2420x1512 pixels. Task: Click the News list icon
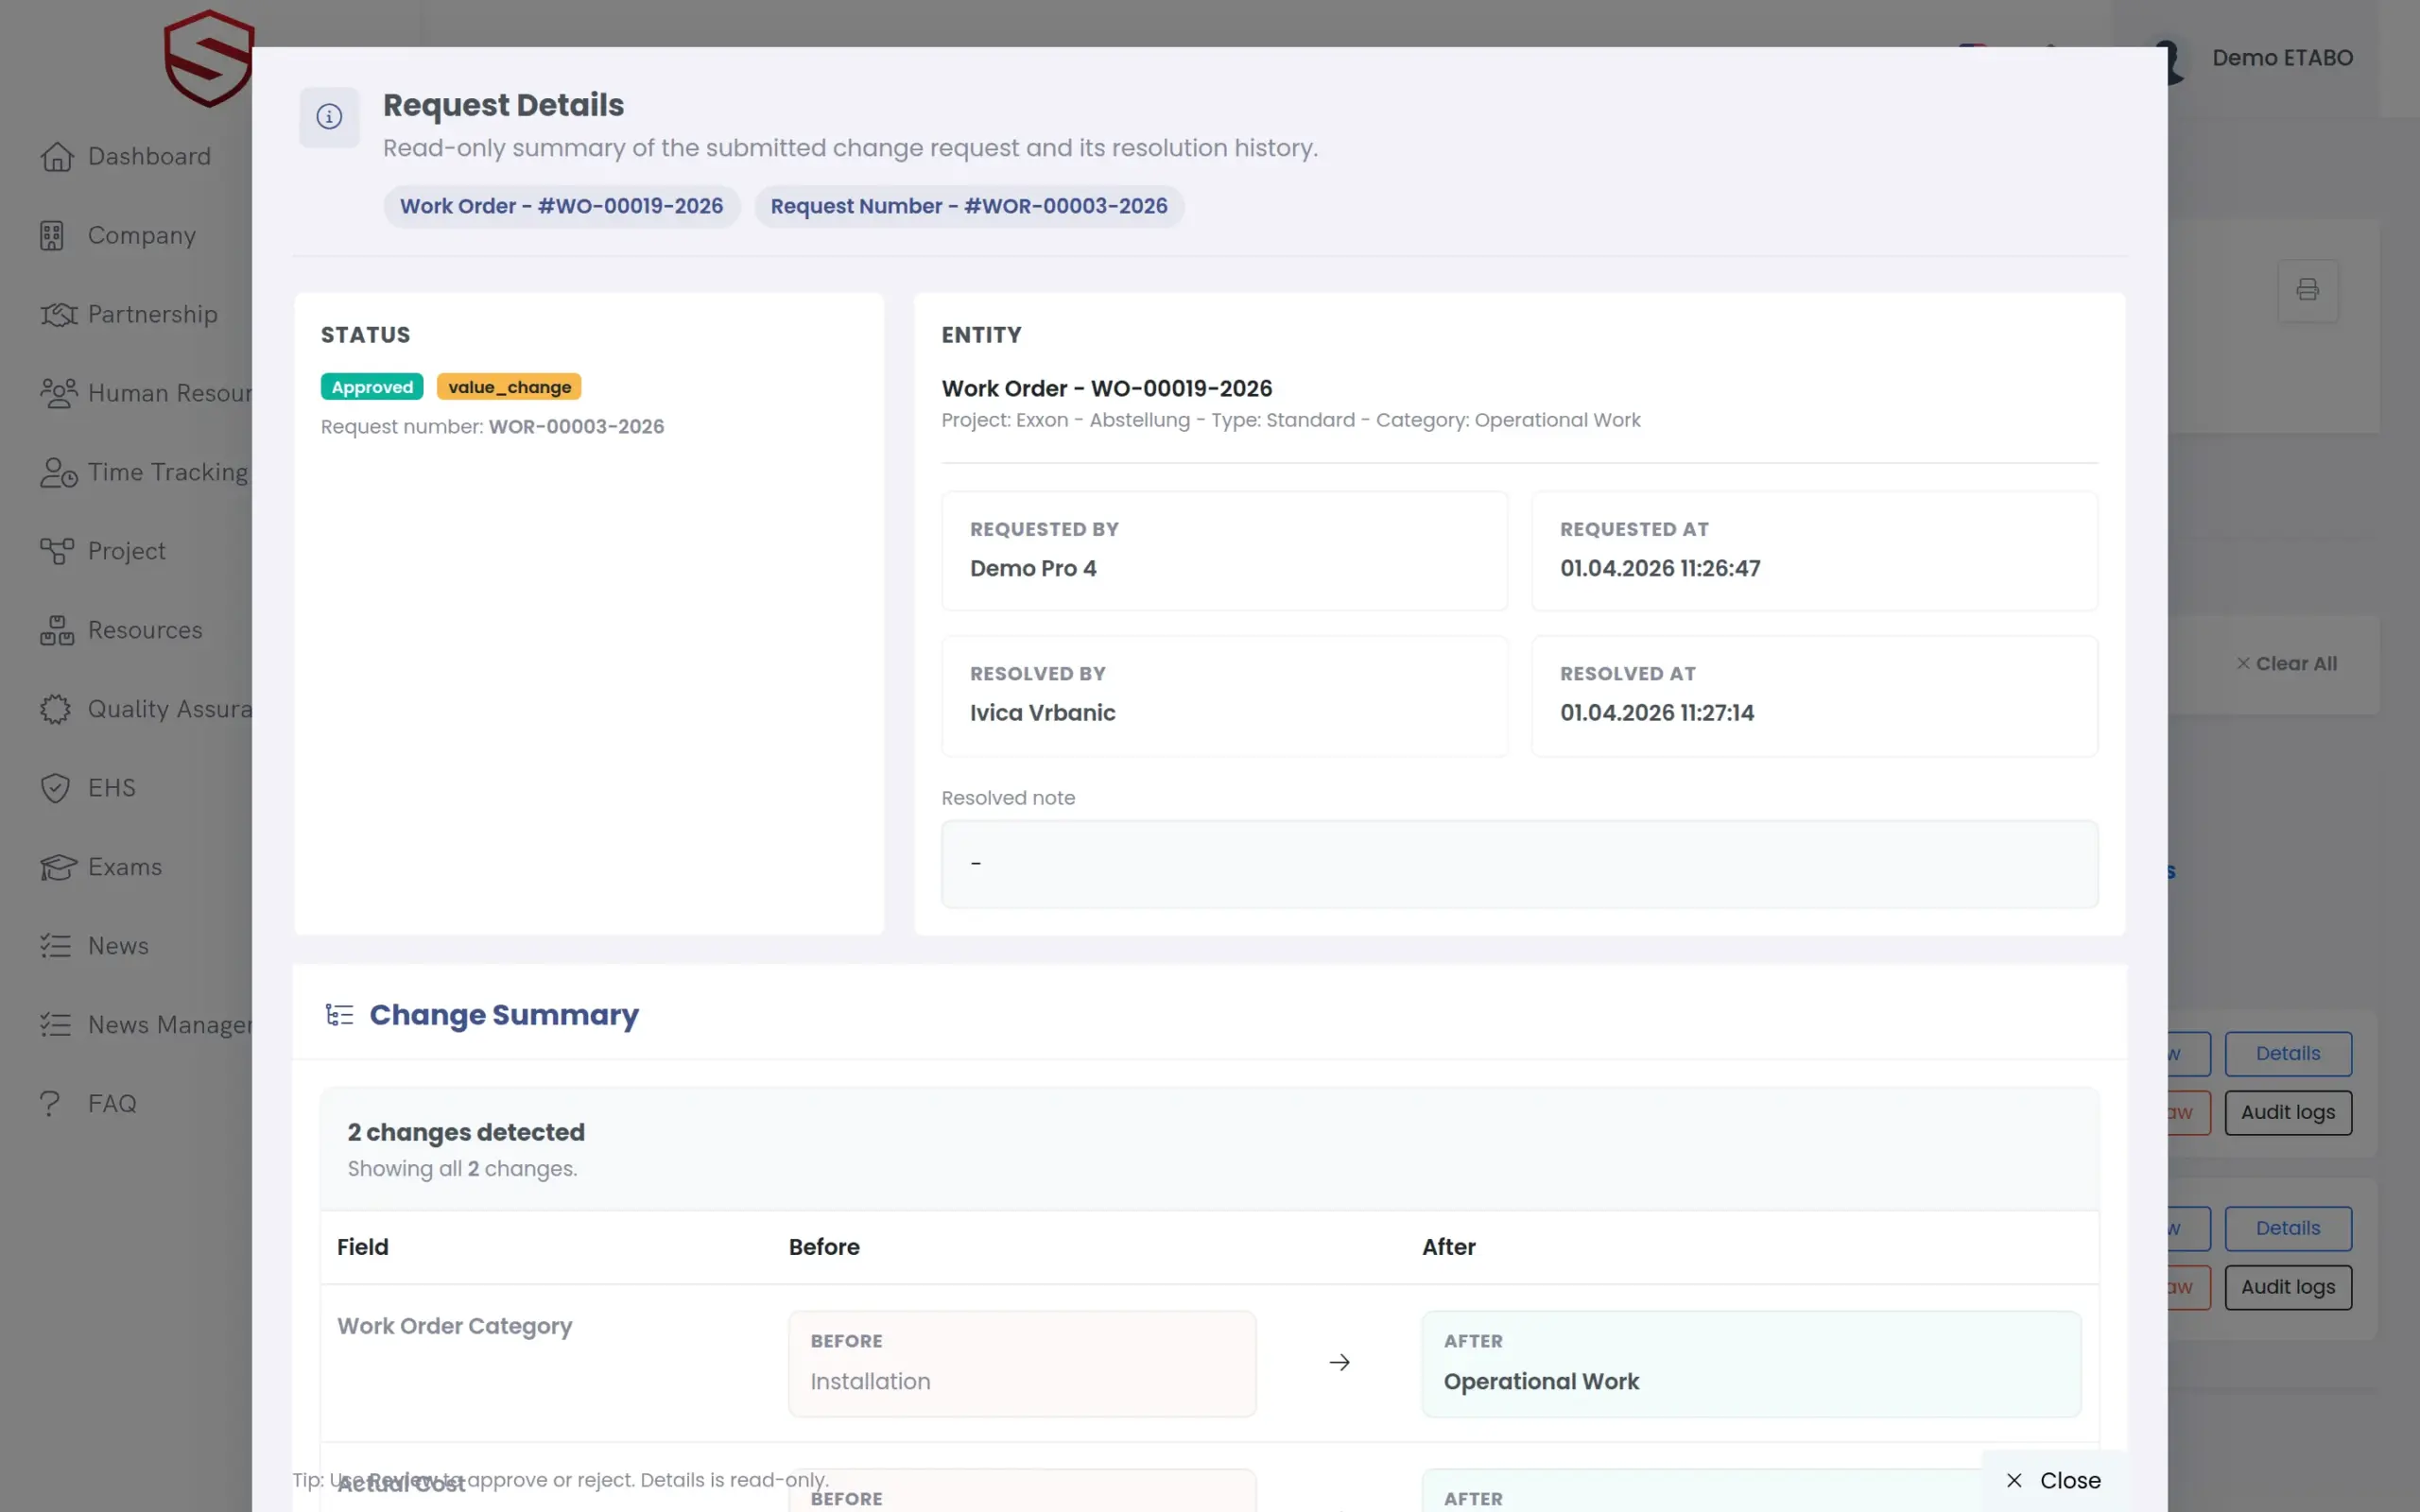(x=55, y=947)
